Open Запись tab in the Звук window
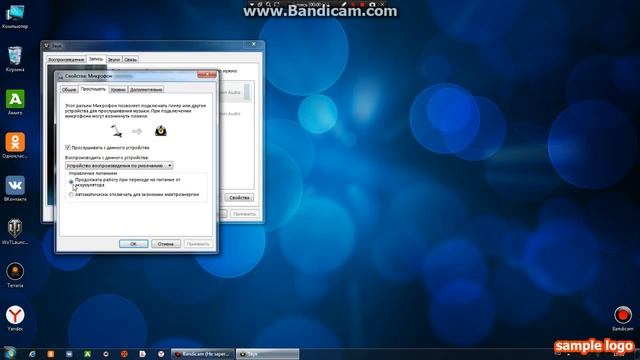640x360 pixels. tap(96, 59)
